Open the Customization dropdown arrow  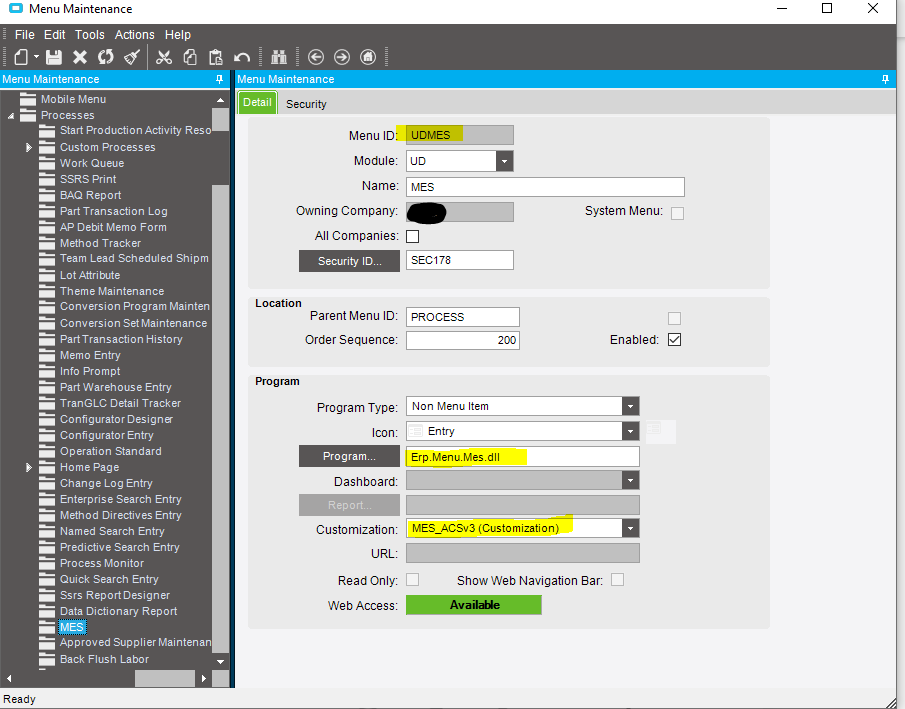(630, 528)
